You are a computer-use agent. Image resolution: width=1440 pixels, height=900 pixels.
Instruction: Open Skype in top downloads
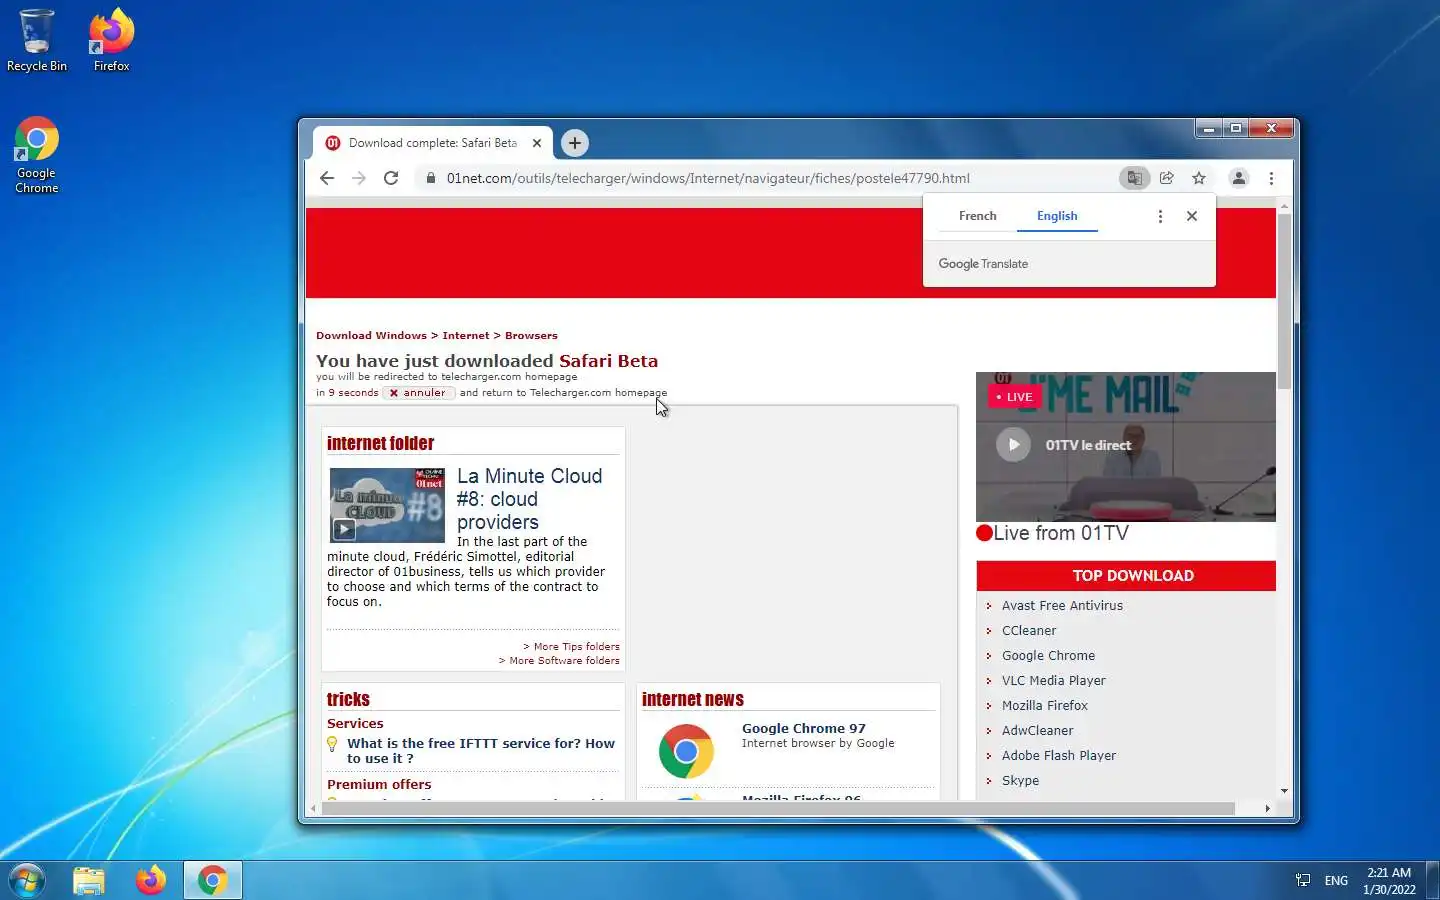point(1020,781)
